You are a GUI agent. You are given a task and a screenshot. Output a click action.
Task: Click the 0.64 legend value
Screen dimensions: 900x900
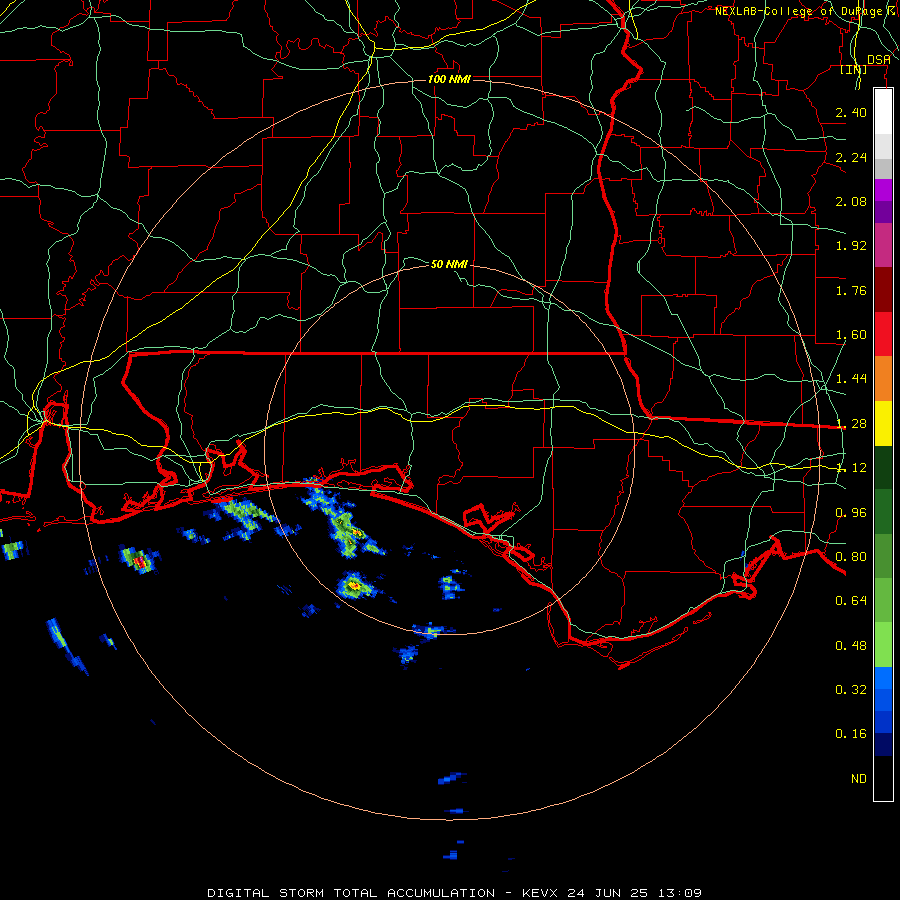pyautogui.click(x=851, y=601)
